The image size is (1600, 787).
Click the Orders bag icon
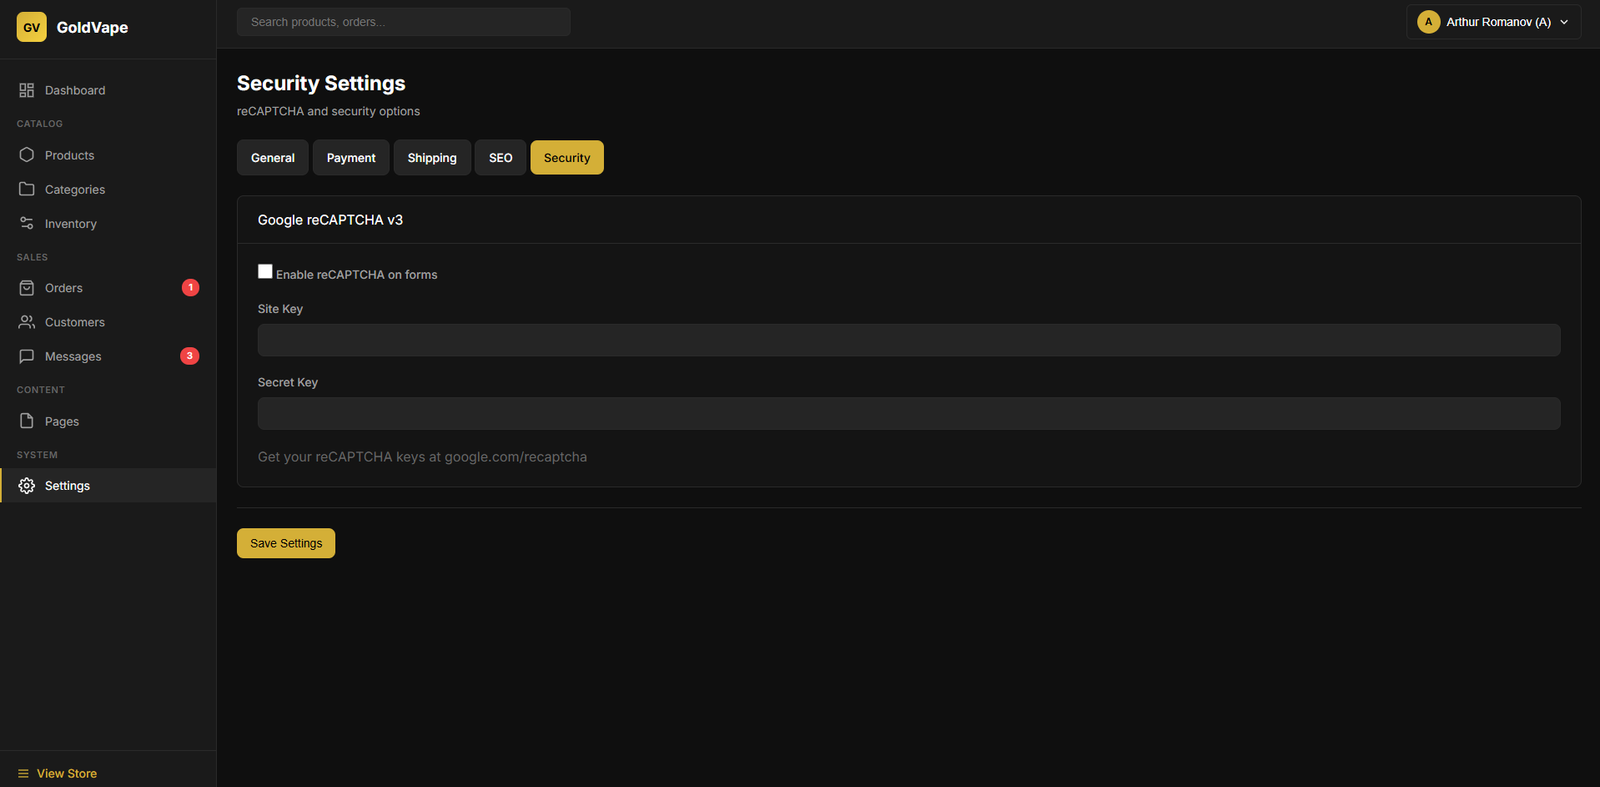coord(27,288)
